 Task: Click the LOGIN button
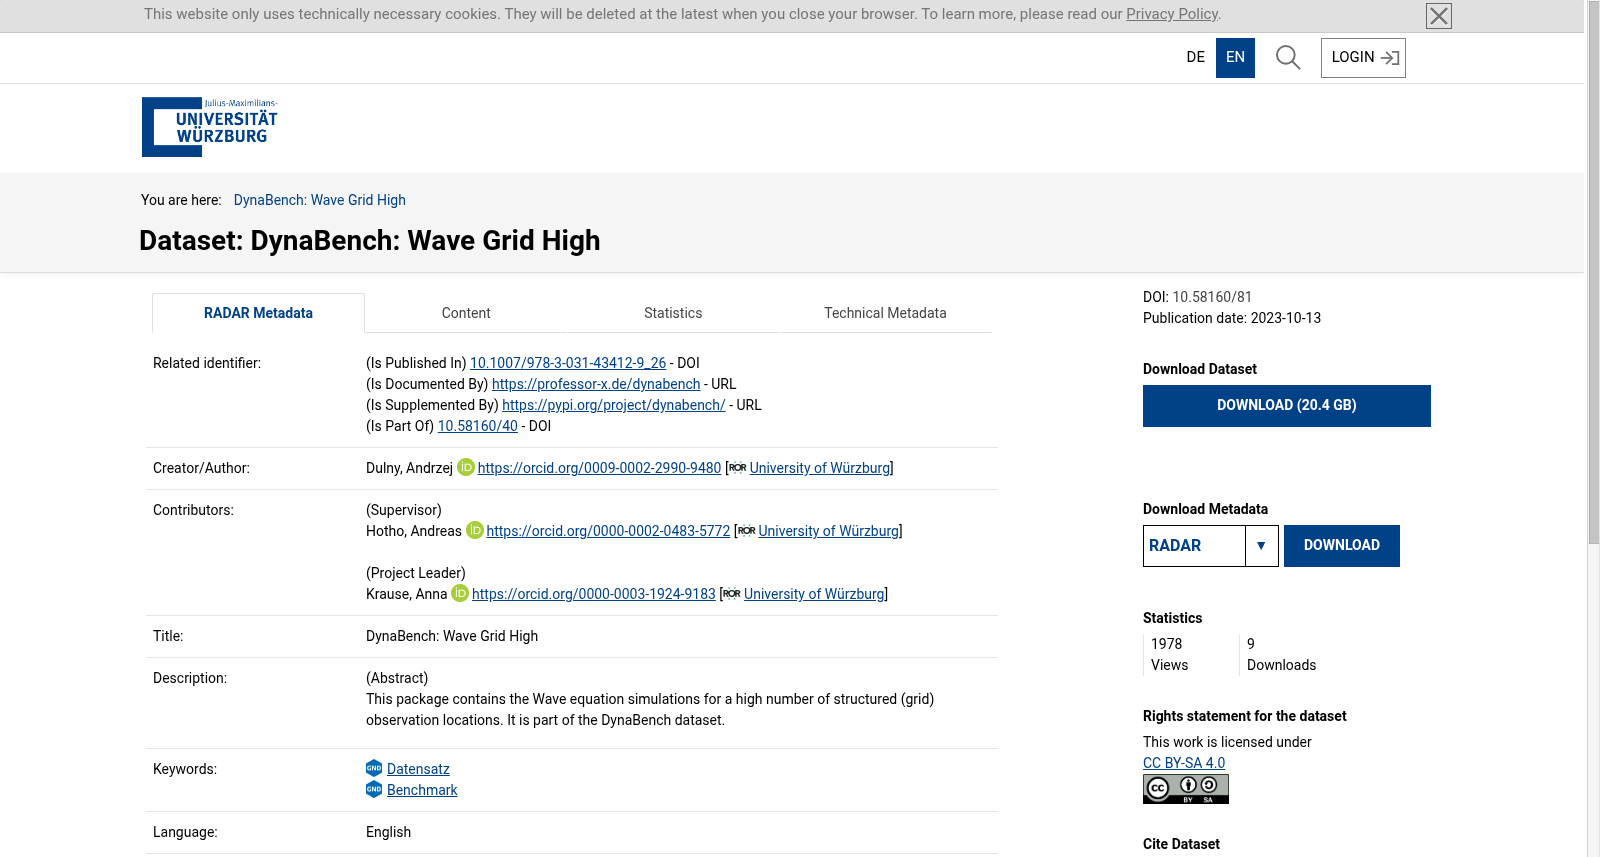1363,58
